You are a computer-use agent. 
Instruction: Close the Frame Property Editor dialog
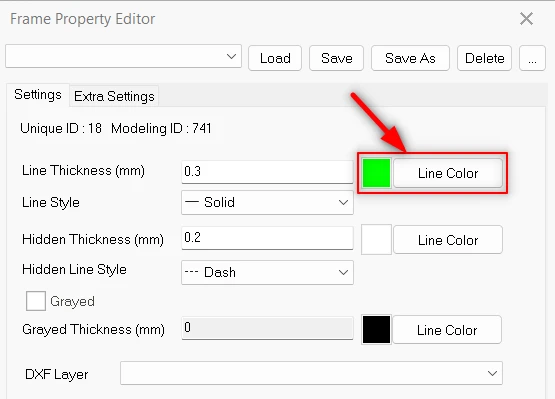526,19
